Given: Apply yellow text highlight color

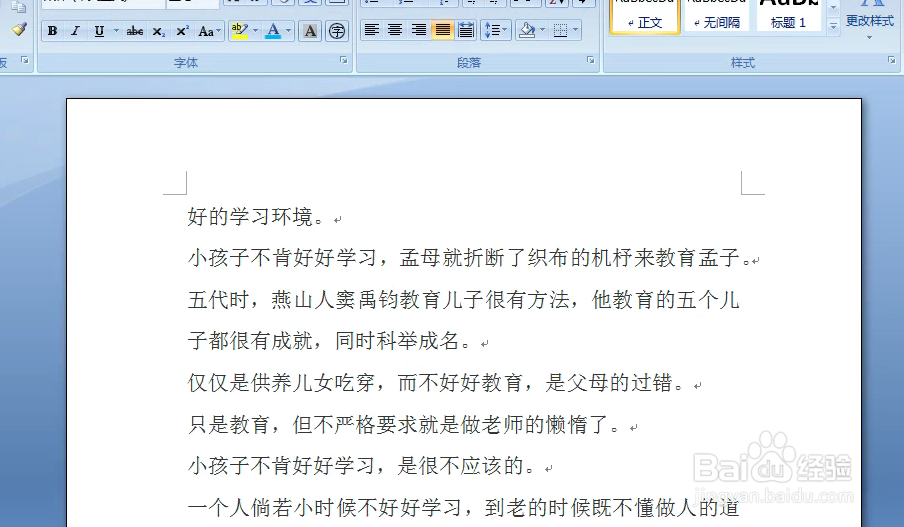Looking at the screenshot, I should pyautogui.click(x=239, y=31).
